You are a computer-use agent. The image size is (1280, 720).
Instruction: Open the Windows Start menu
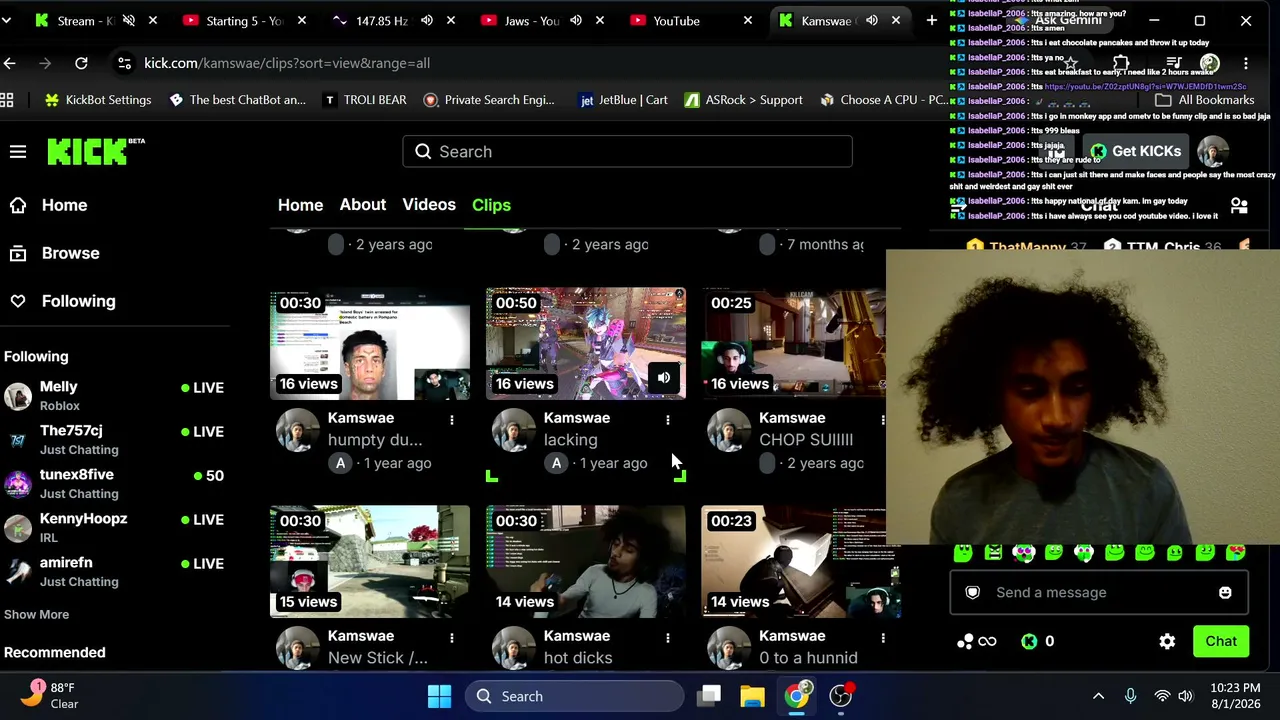coord(439,696)
